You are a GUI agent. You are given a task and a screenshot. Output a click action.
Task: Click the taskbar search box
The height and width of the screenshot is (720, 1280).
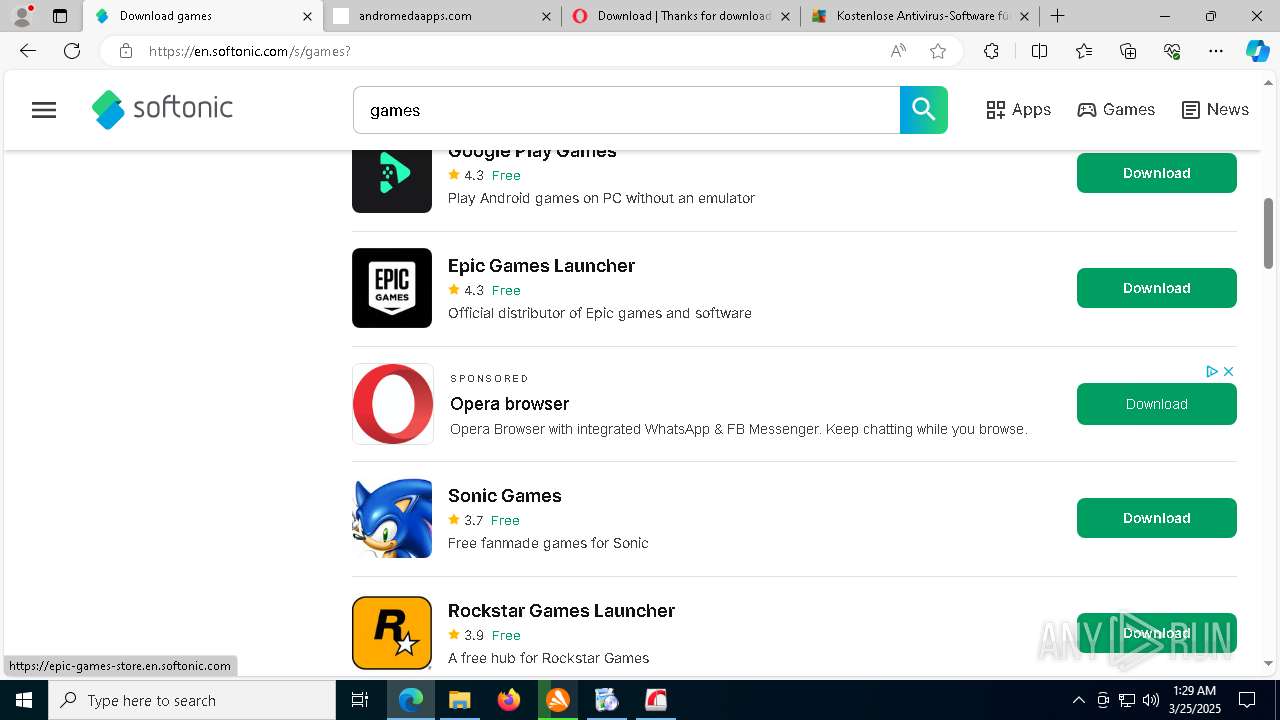pyautogui.click(x=192, y=700)
